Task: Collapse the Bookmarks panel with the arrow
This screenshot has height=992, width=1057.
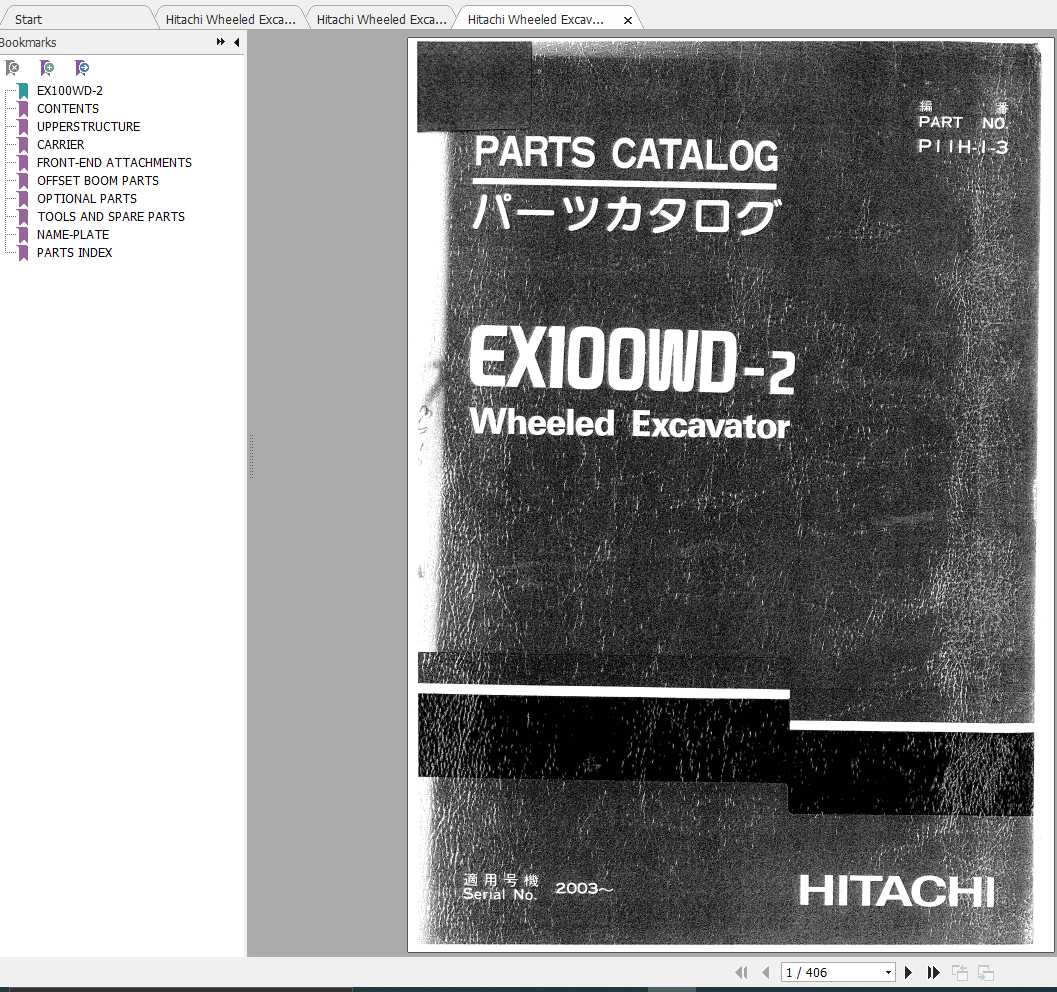Action: pos(236,42)
